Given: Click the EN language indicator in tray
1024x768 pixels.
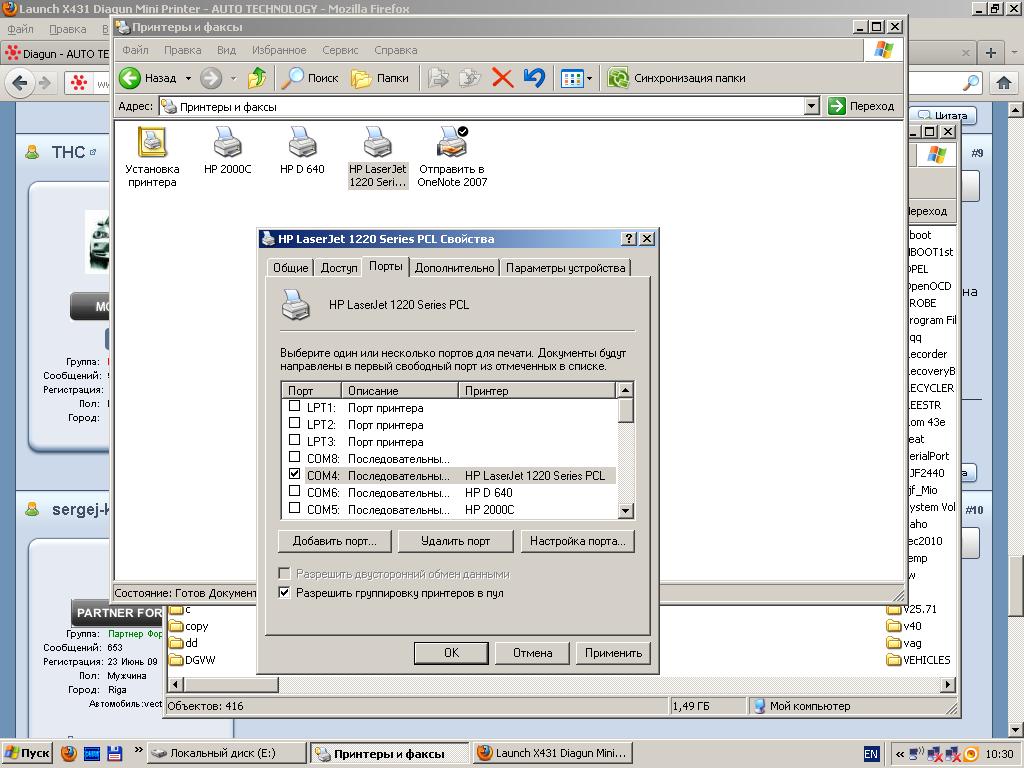Looking at the screenshot, I should 871,754.
